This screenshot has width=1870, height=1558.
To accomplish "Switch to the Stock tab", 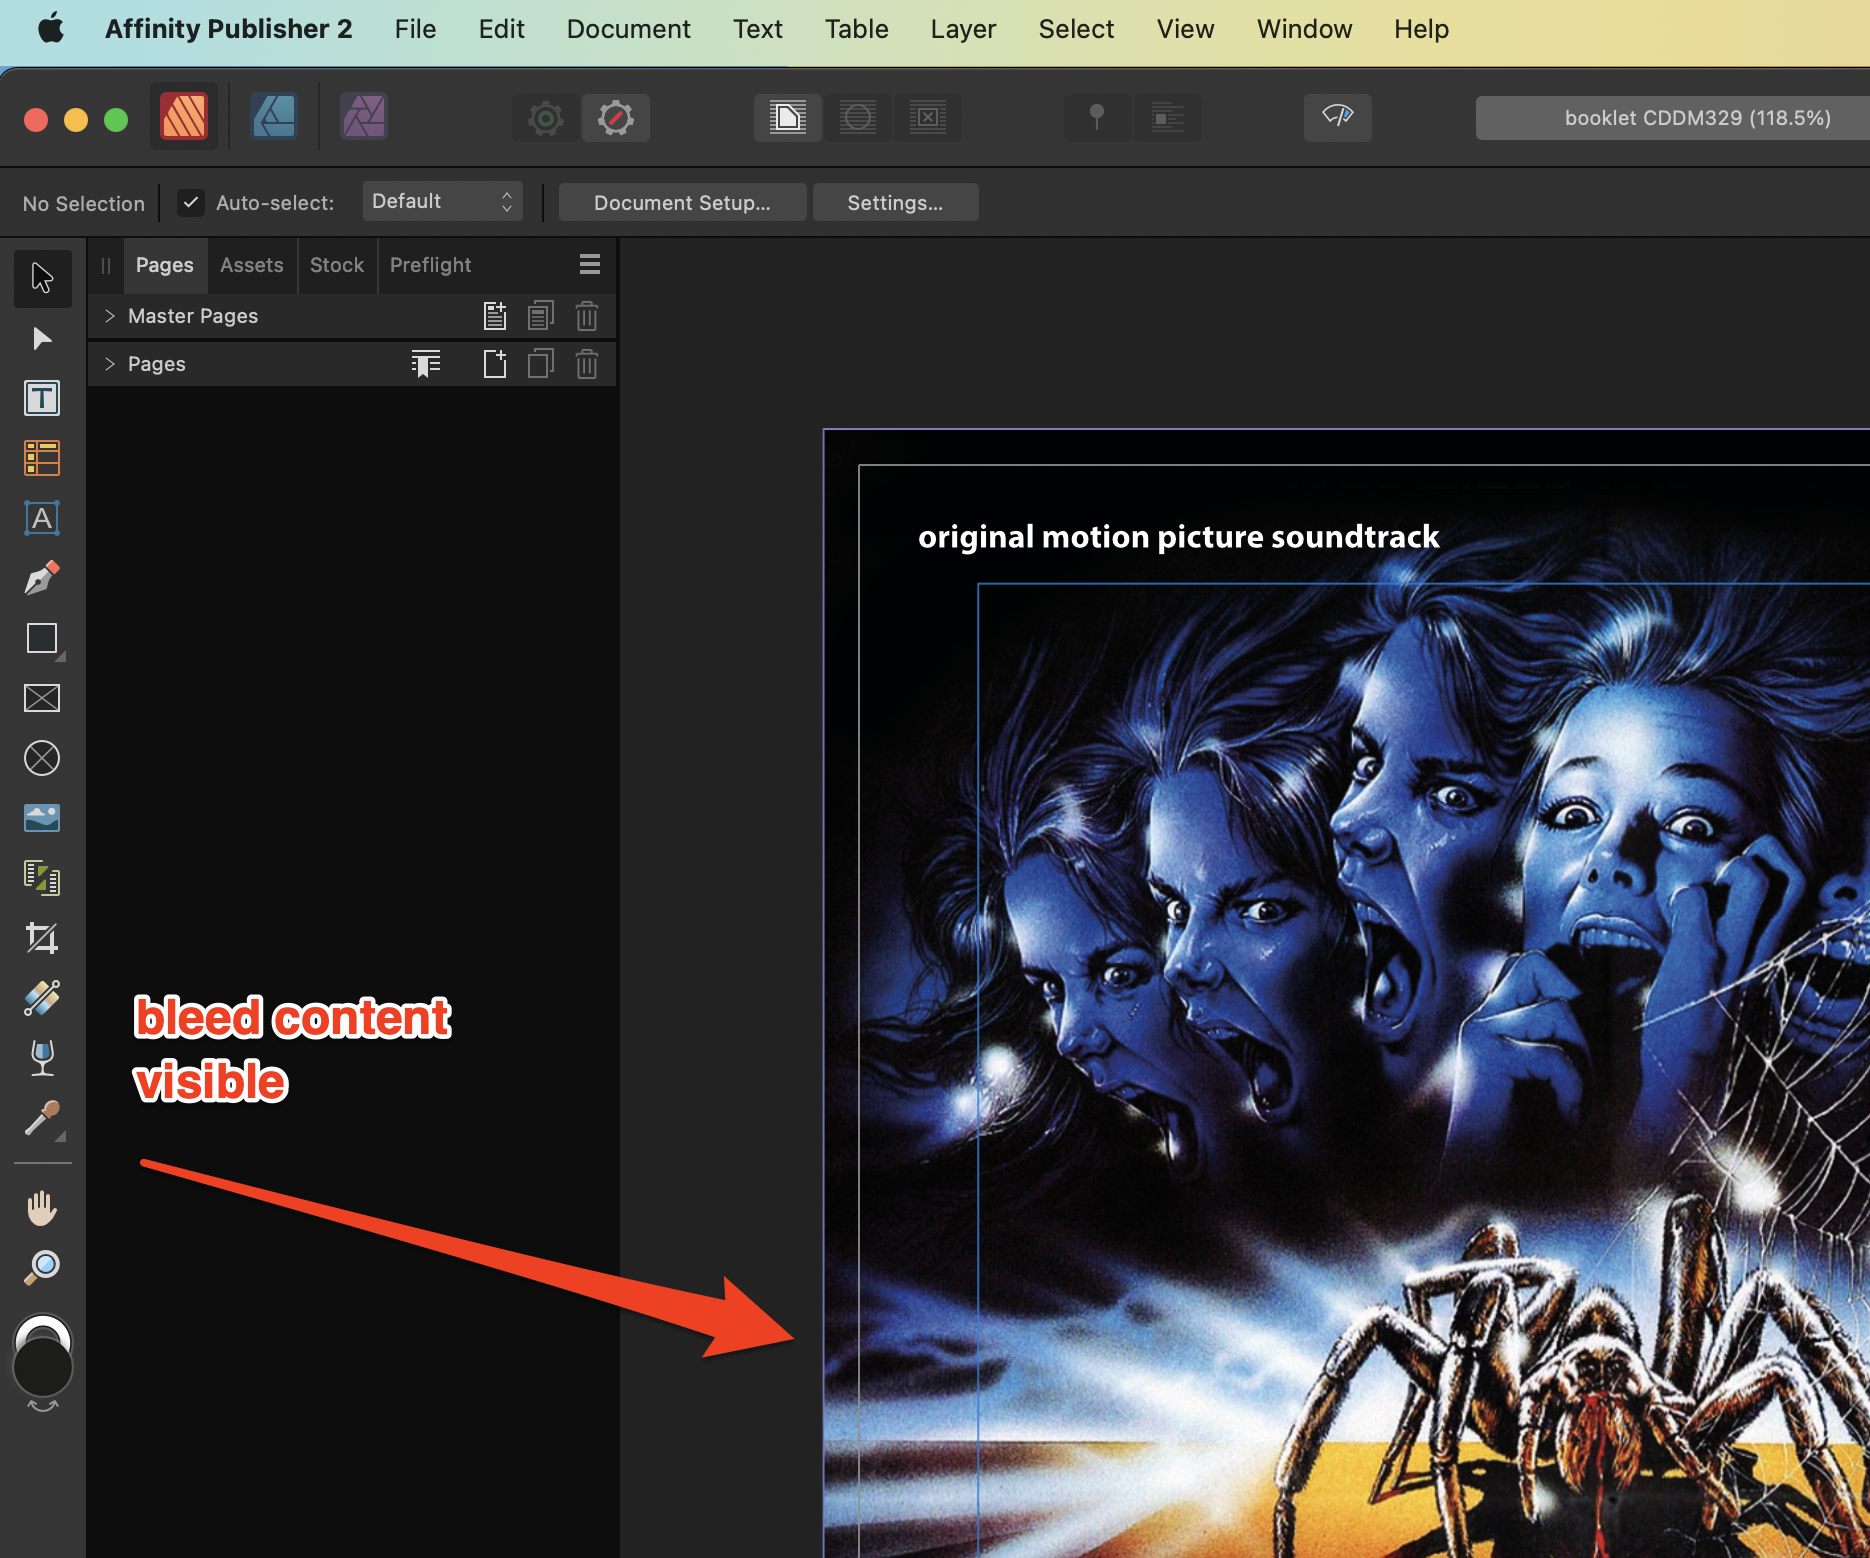I will [337, 265].
